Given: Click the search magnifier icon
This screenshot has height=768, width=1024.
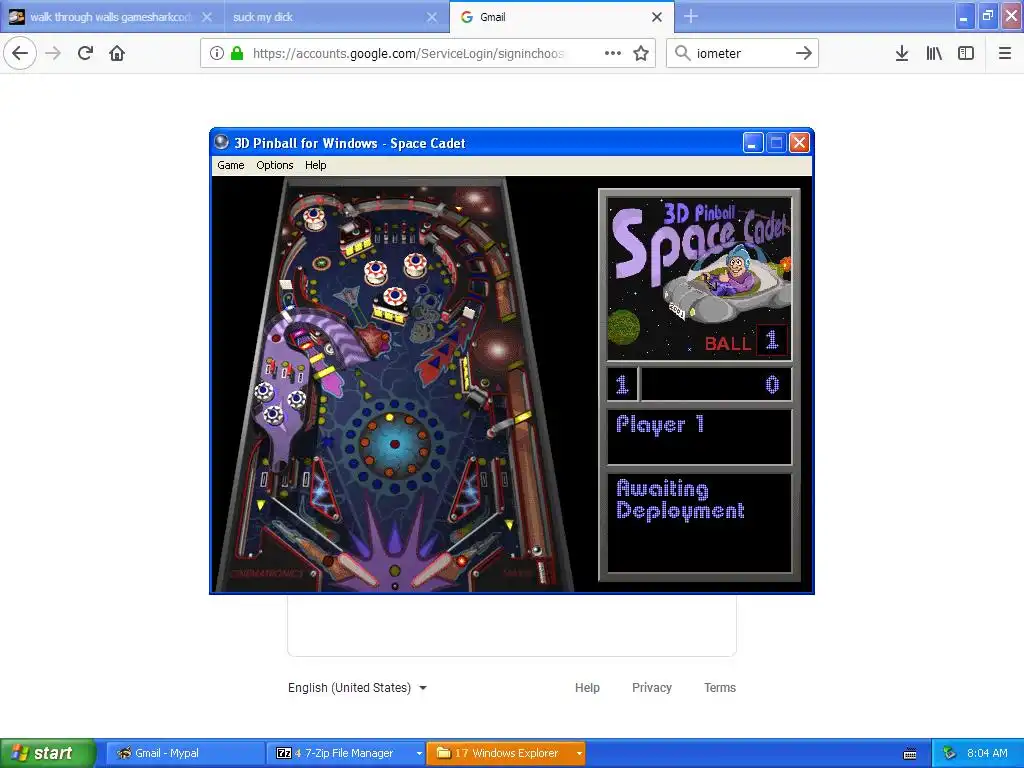Looking at the screenshot, I should click(682, 53).
